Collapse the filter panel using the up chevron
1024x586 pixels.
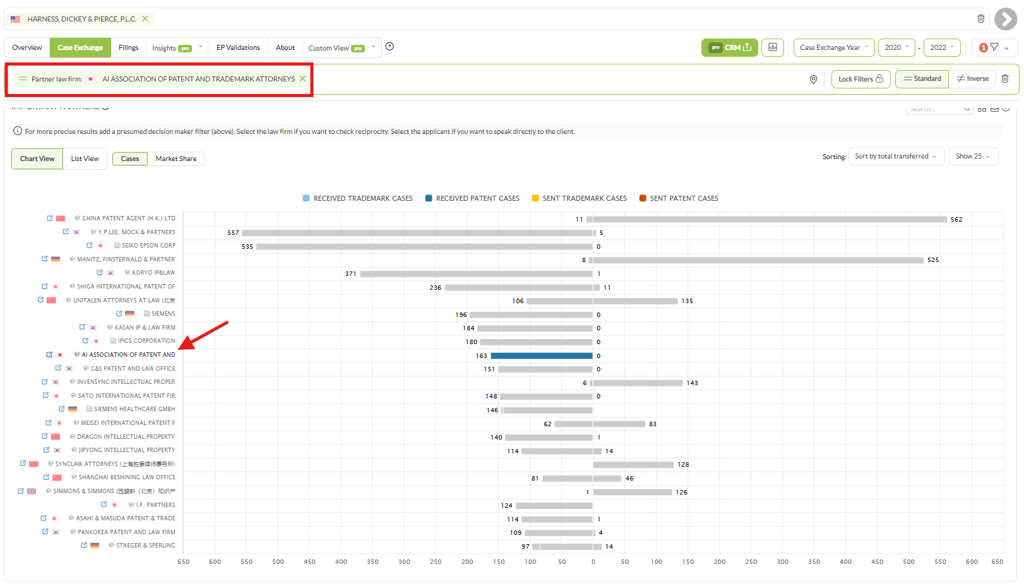[1006, 48]
